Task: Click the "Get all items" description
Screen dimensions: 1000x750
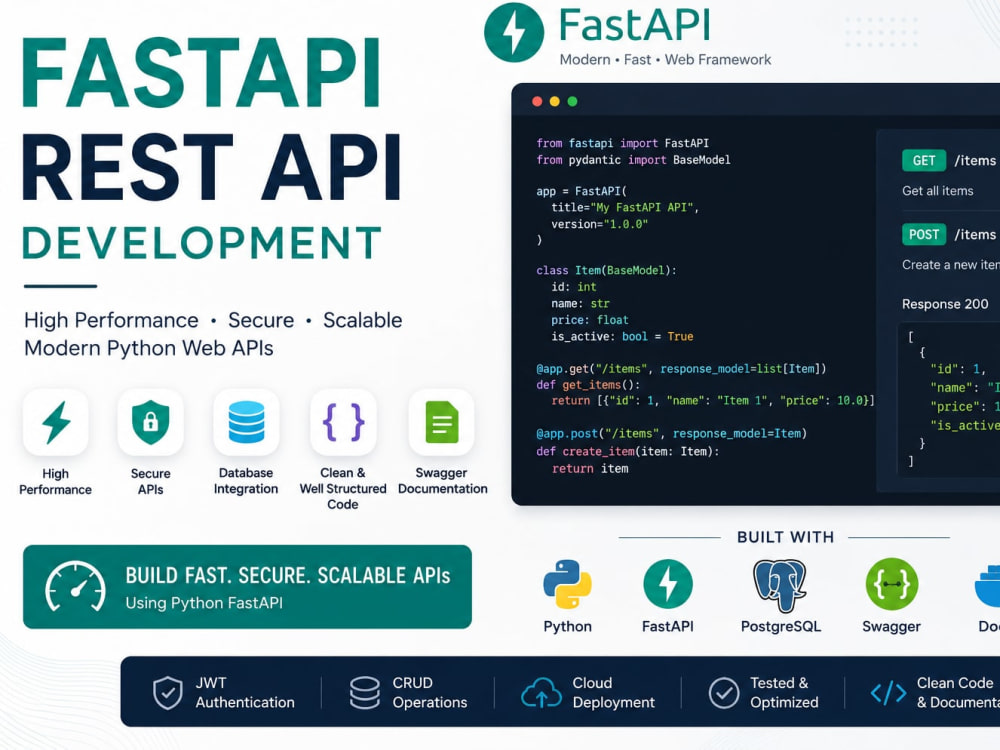Action: pyautogui.click(x=938, y=191)
